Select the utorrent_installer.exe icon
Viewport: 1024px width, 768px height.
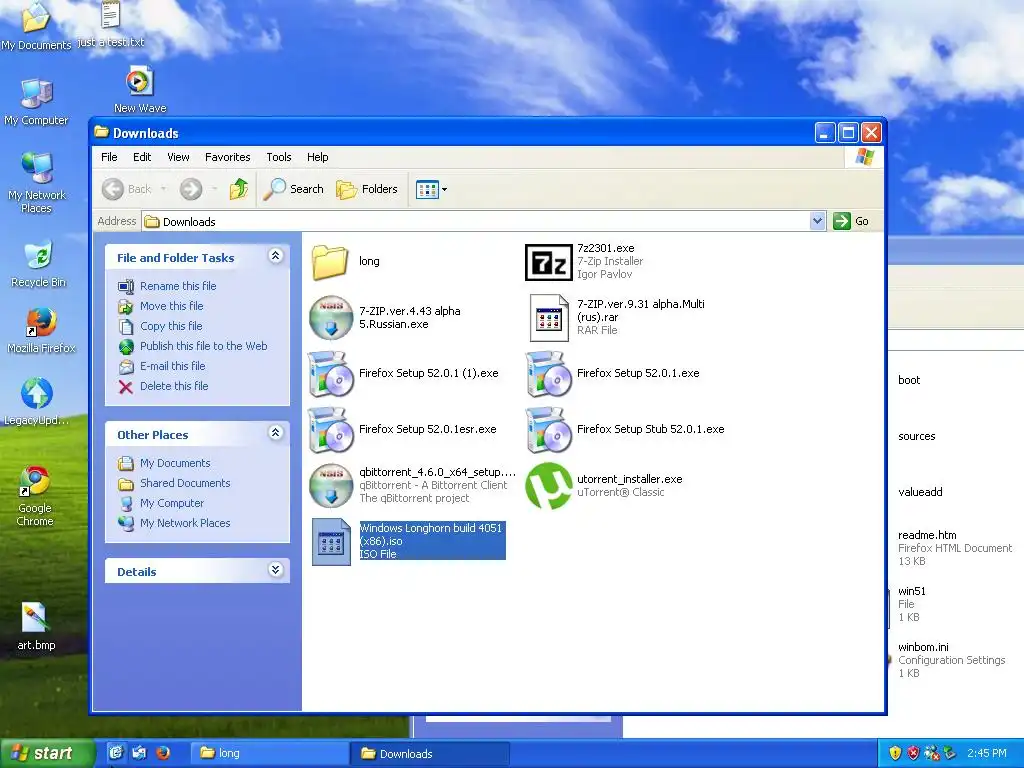coord(549,485)
